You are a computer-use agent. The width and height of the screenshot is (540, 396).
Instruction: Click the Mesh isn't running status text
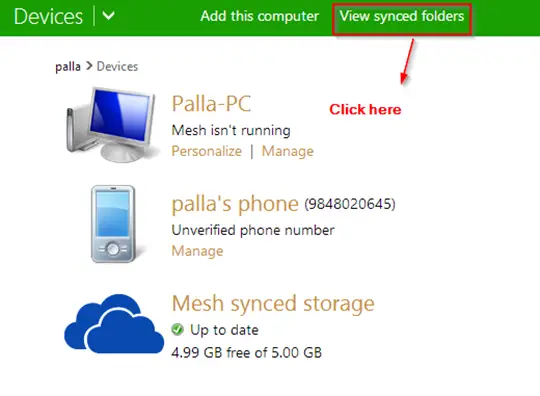(x=231, y=131)
